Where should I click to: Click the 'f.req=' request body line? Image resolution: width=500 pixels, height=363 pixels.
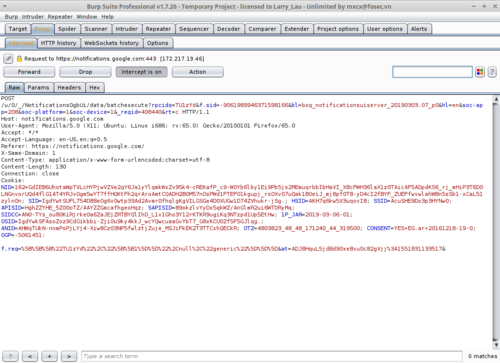tap(223, 249)
